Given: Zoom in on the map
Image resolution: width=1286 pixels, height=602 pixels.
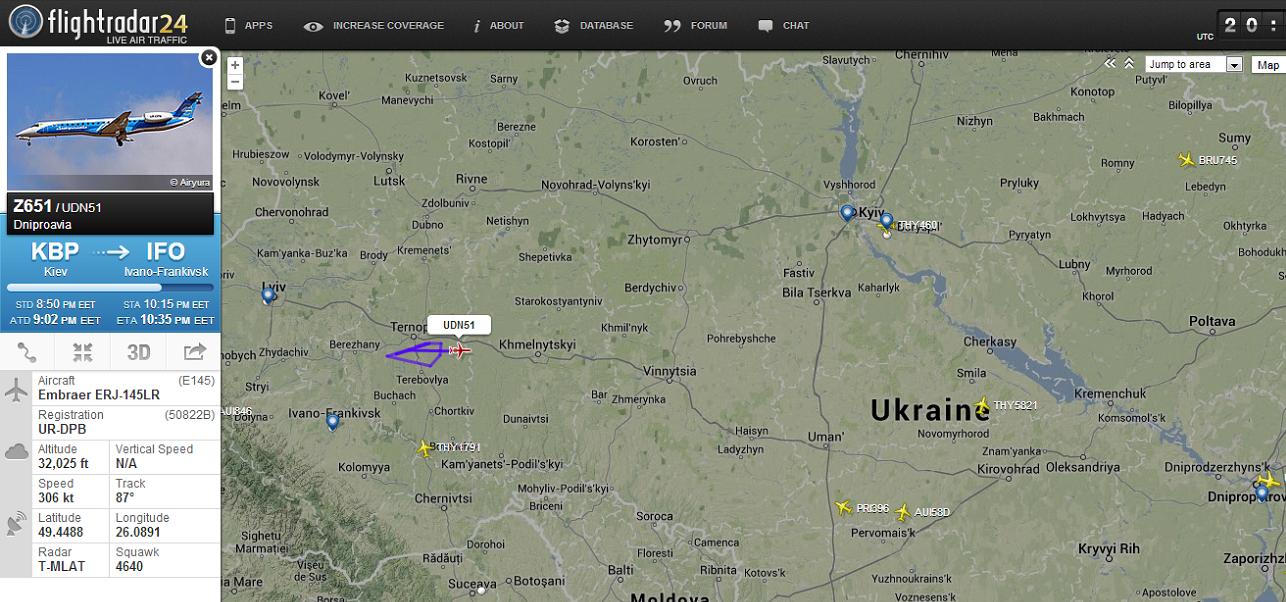Looking at the screenshot, I should [x=235, y=65].
